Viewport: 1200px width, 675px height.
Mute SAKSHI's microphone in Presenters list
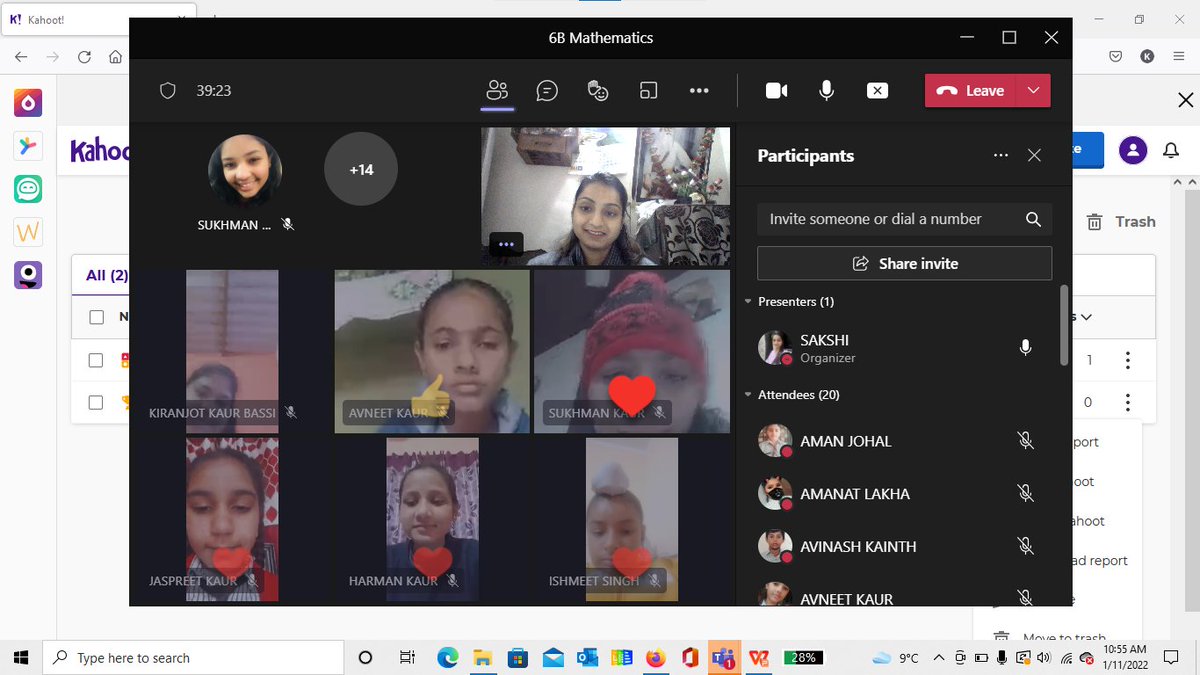click(1025, 347)
